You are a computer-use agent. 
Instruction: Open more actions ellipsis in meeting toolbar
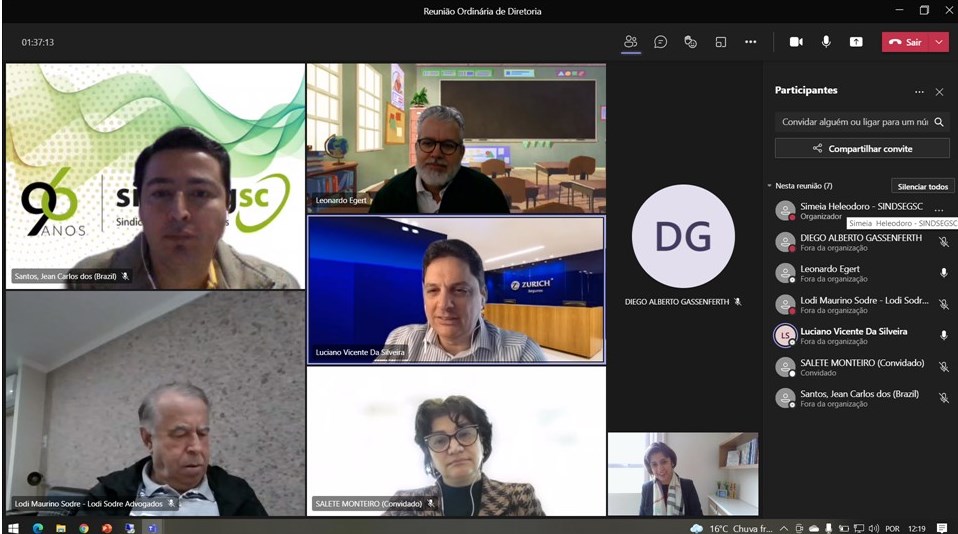(750, 42)
